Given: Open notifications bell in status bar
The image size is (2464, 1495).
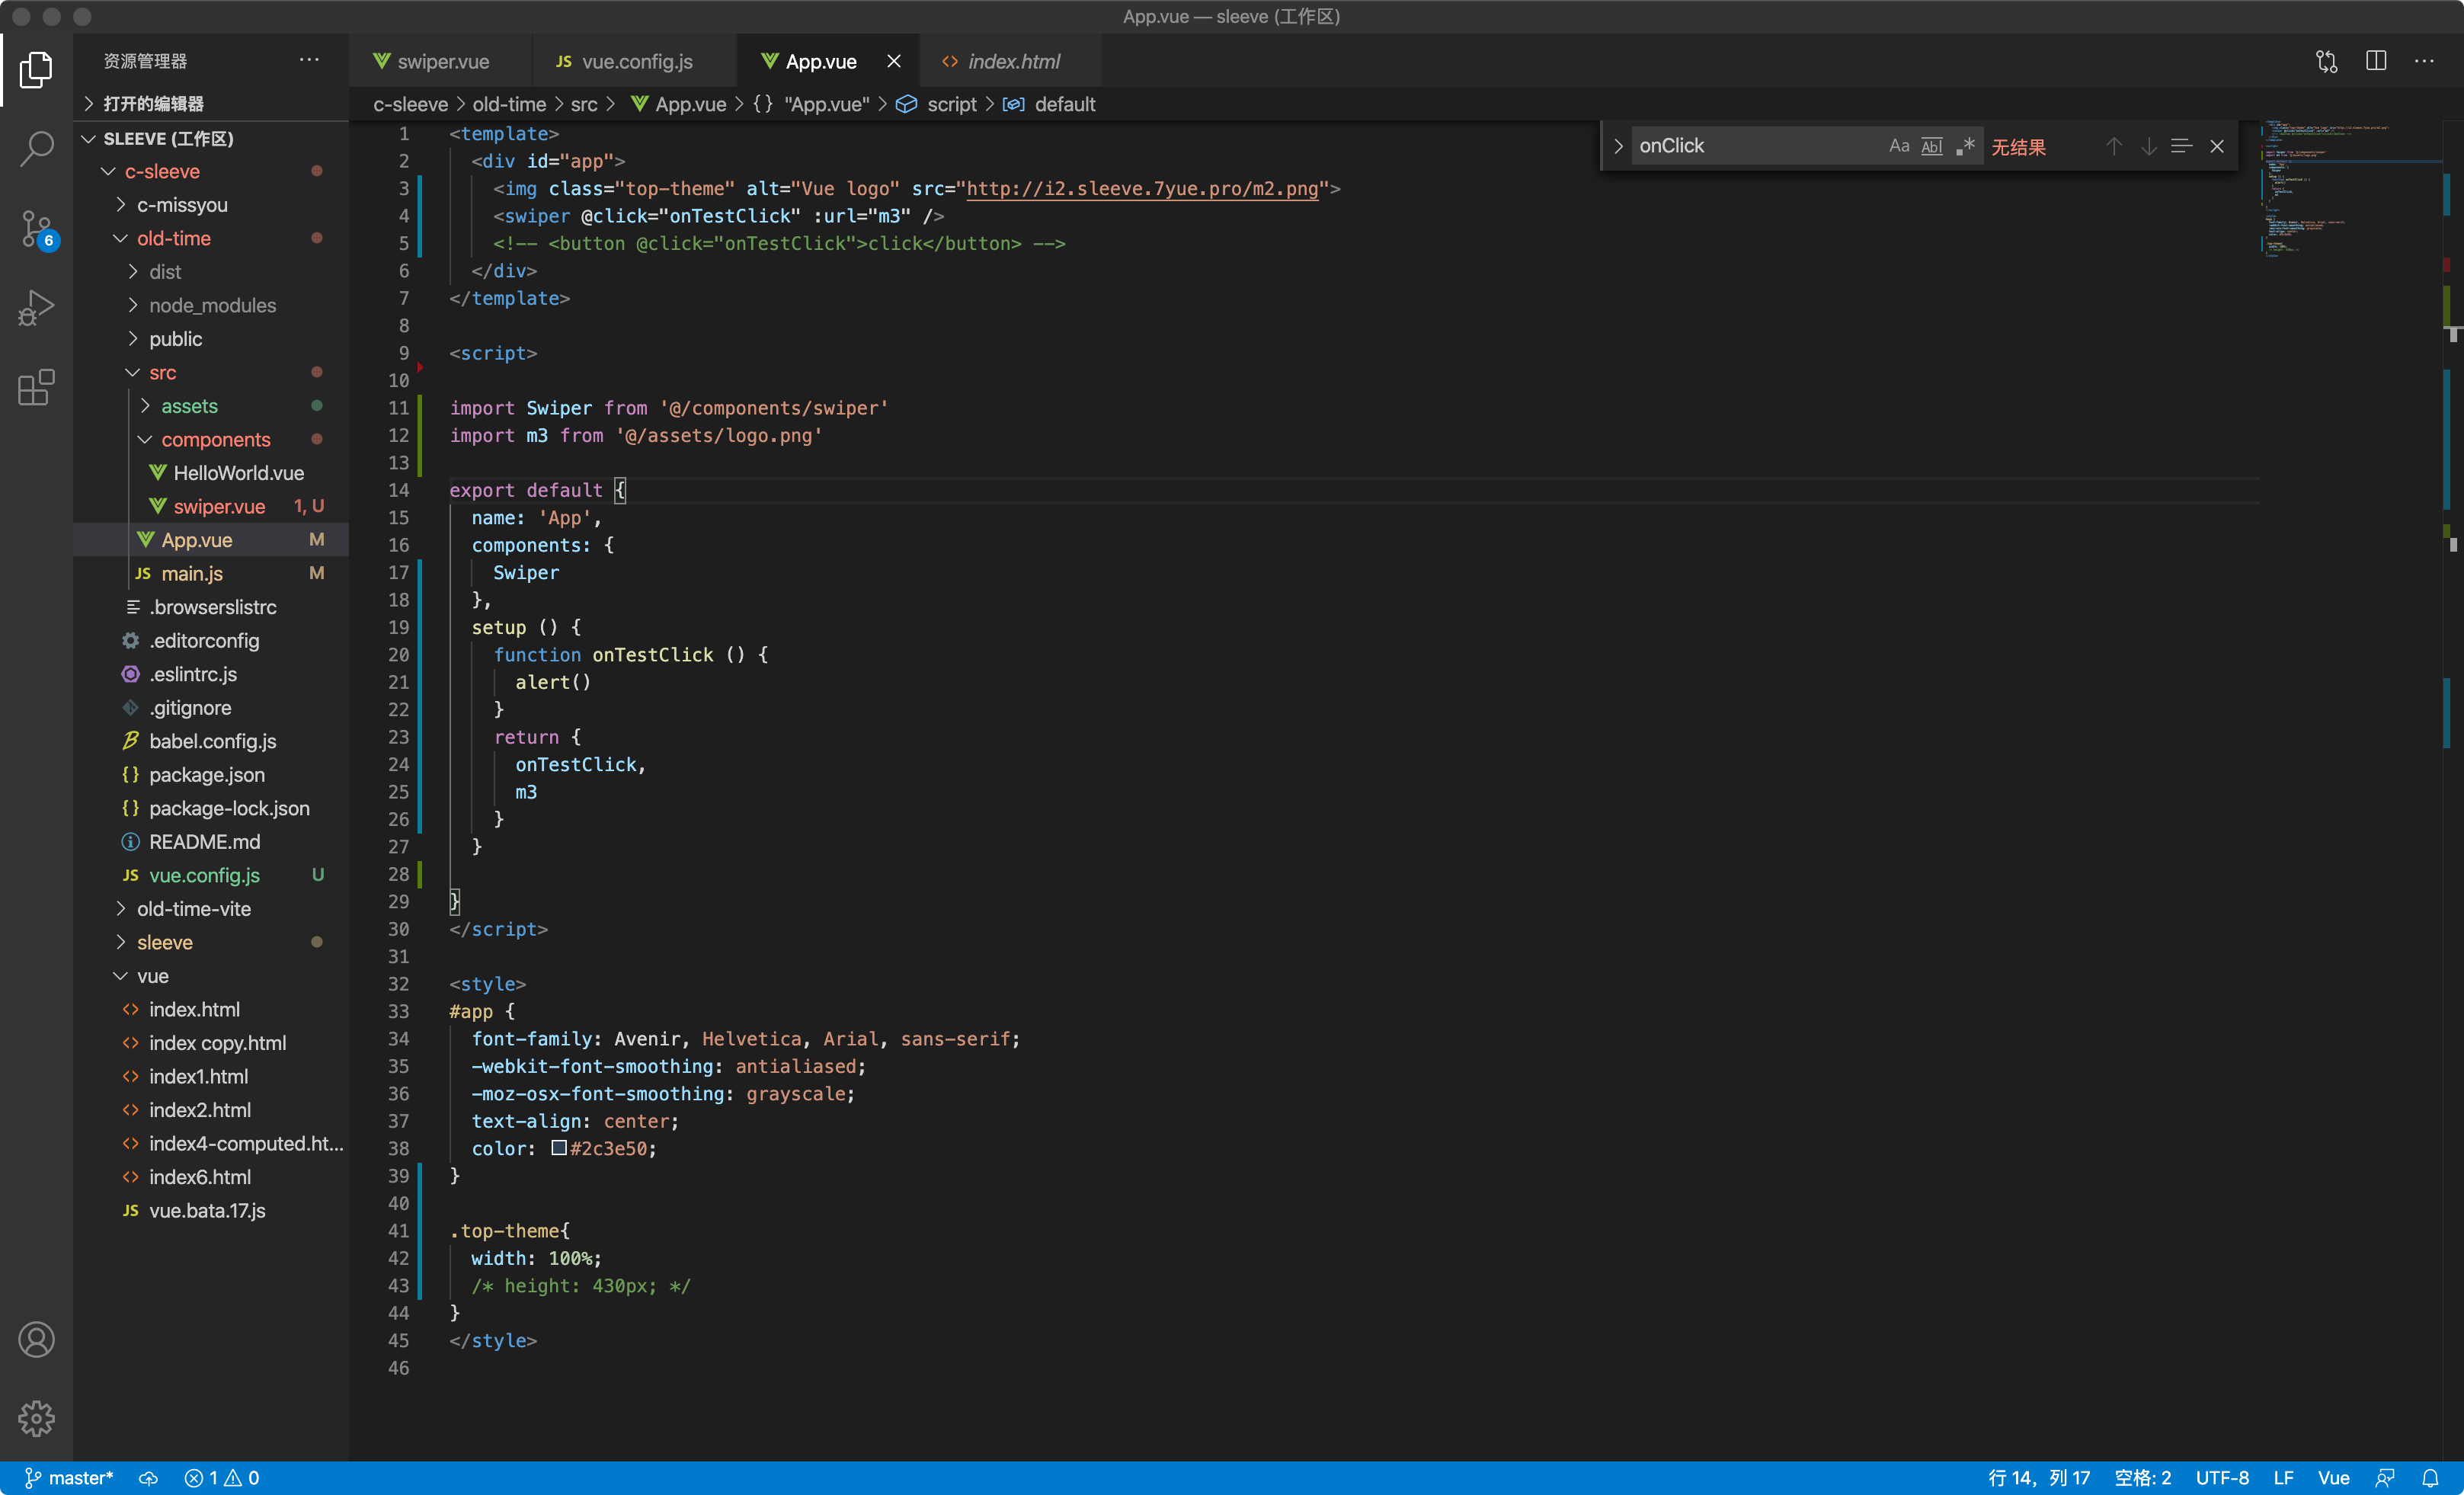Looking at the screenshot, I should (x=2430, y=1478).
